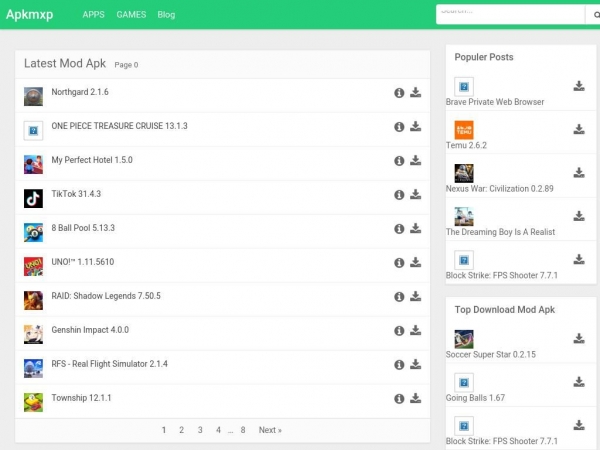Open info for 8 Ball Pool
600x450 pixels.
click(399, 229)
